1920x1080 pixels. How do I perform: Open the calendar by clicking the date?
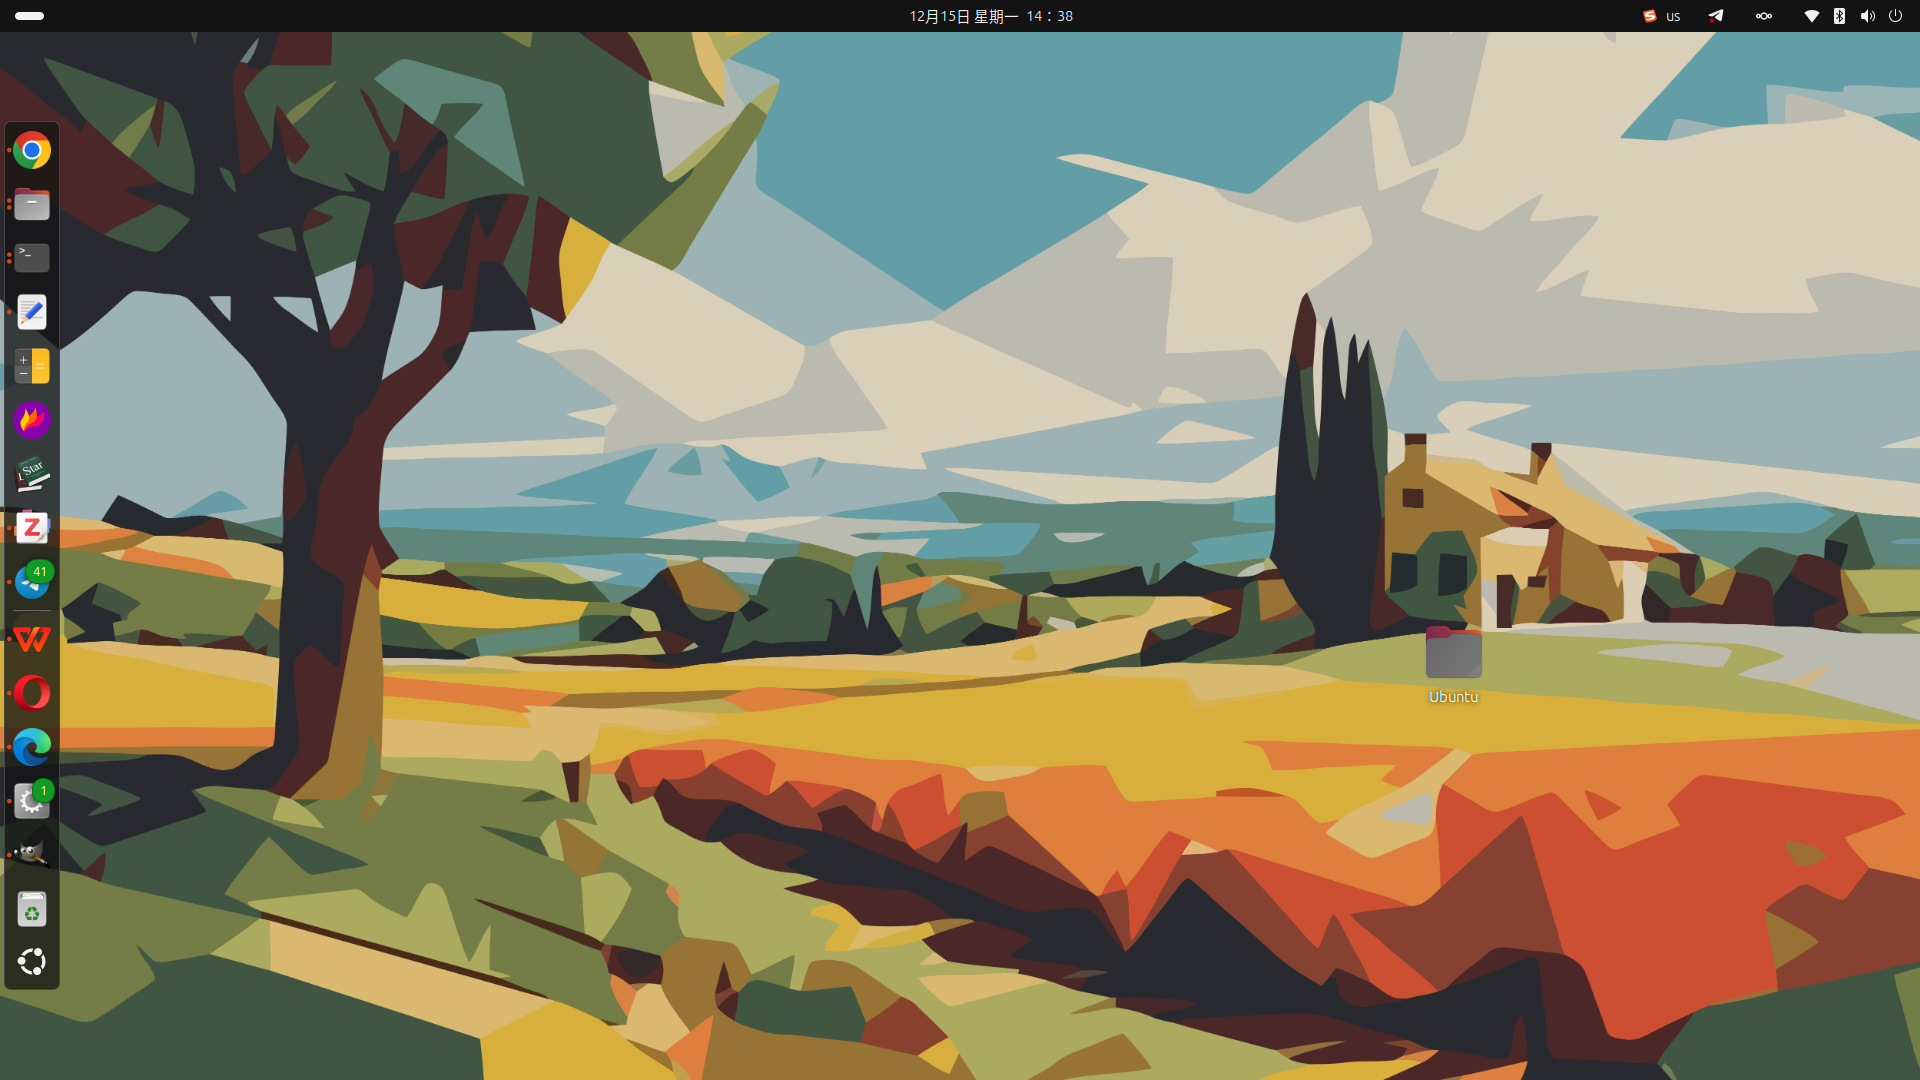989,16
